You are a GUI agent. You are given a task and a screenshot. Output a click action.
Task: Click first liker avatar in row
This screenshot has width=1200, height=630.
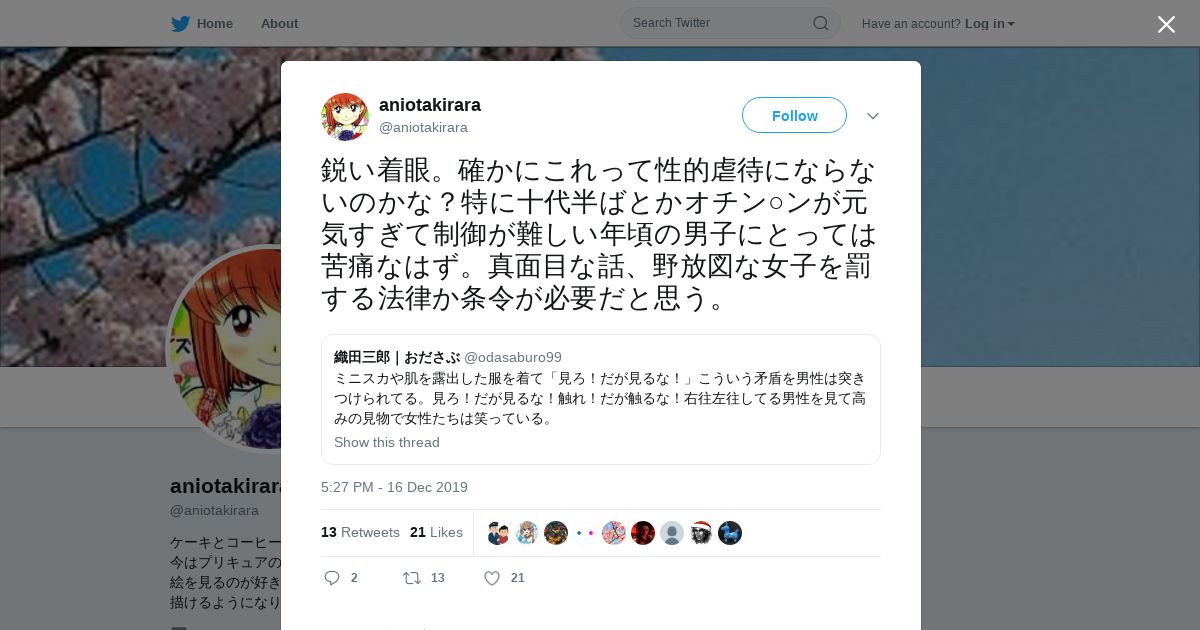click(x=498, y=533)
